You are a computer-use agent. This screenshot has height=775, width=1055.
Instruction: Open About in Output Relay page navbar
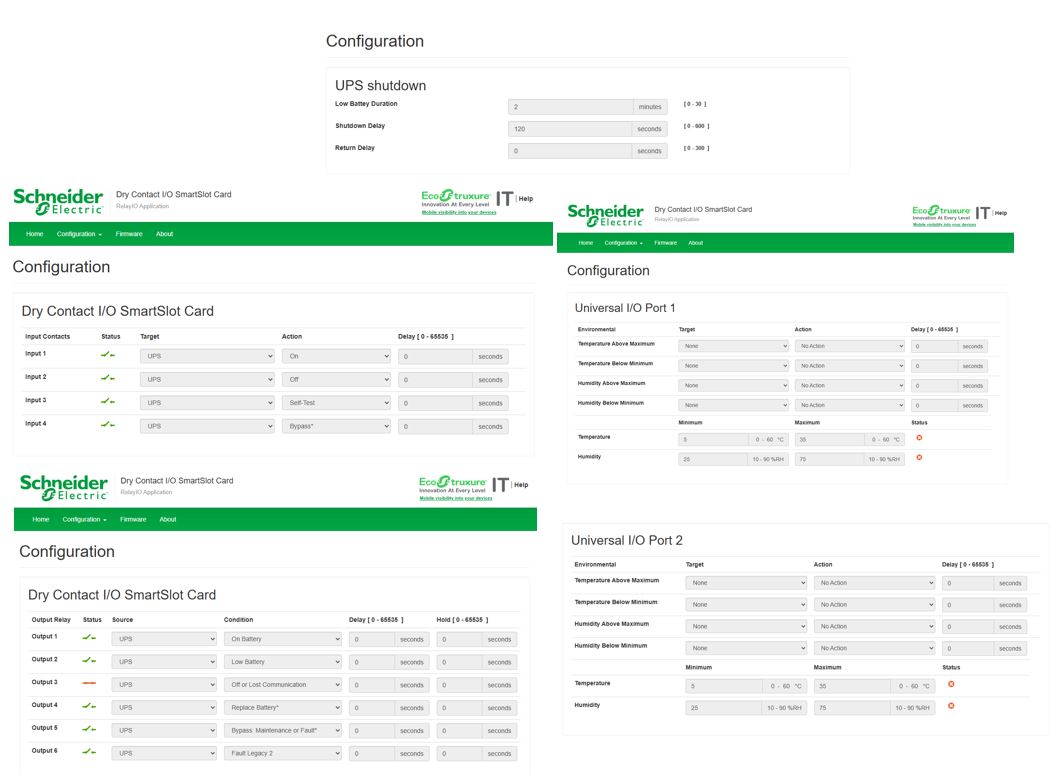[168, 519]
